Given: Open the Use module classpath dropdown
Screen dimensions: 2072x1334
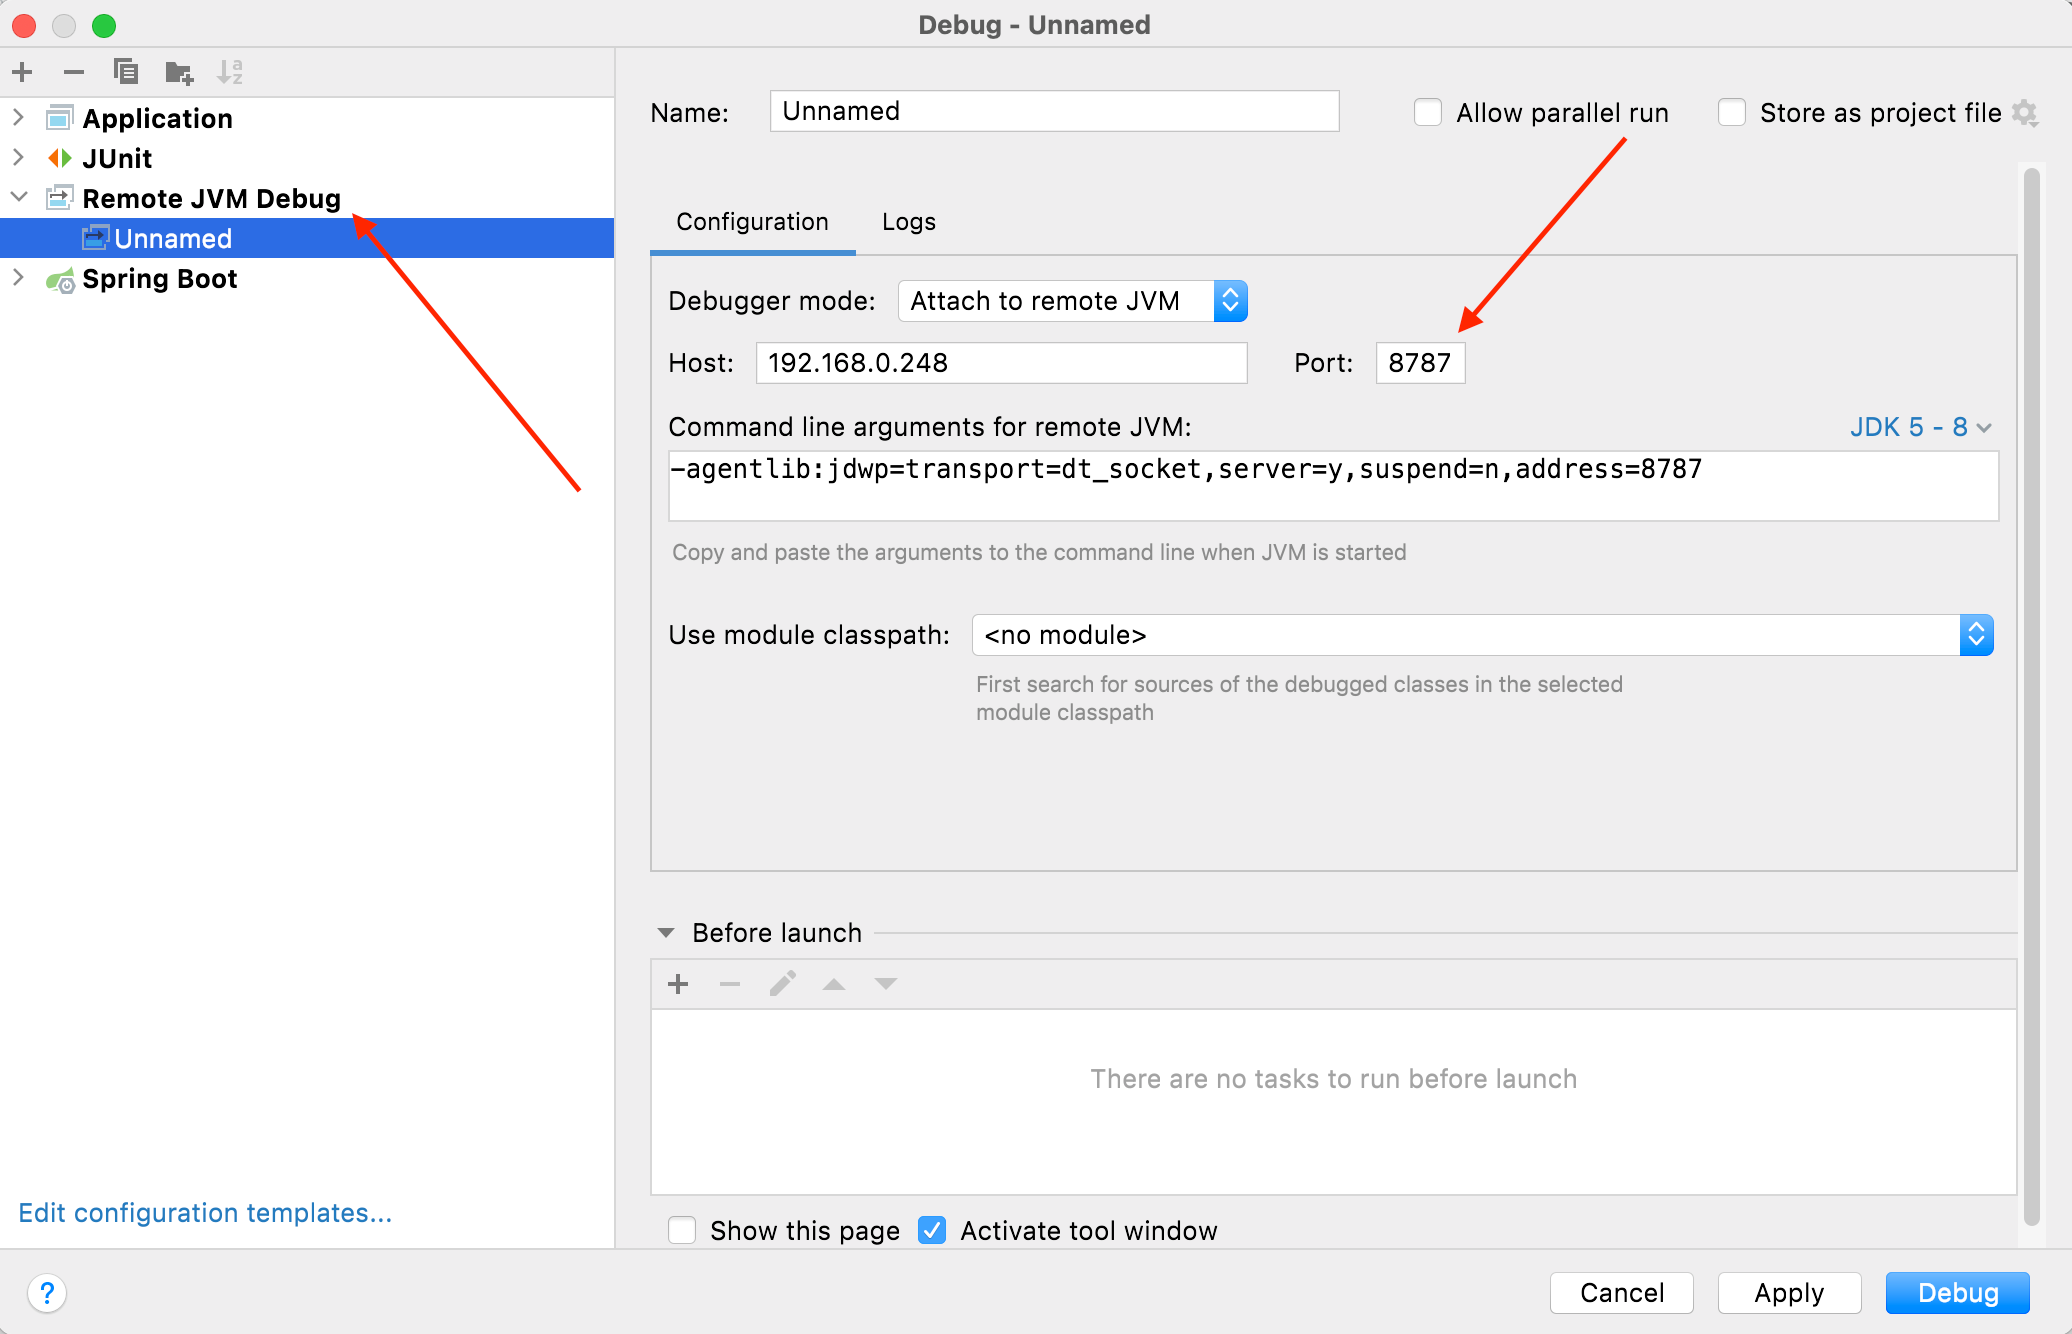Looking at the screenshot, I should point(1482,635).
